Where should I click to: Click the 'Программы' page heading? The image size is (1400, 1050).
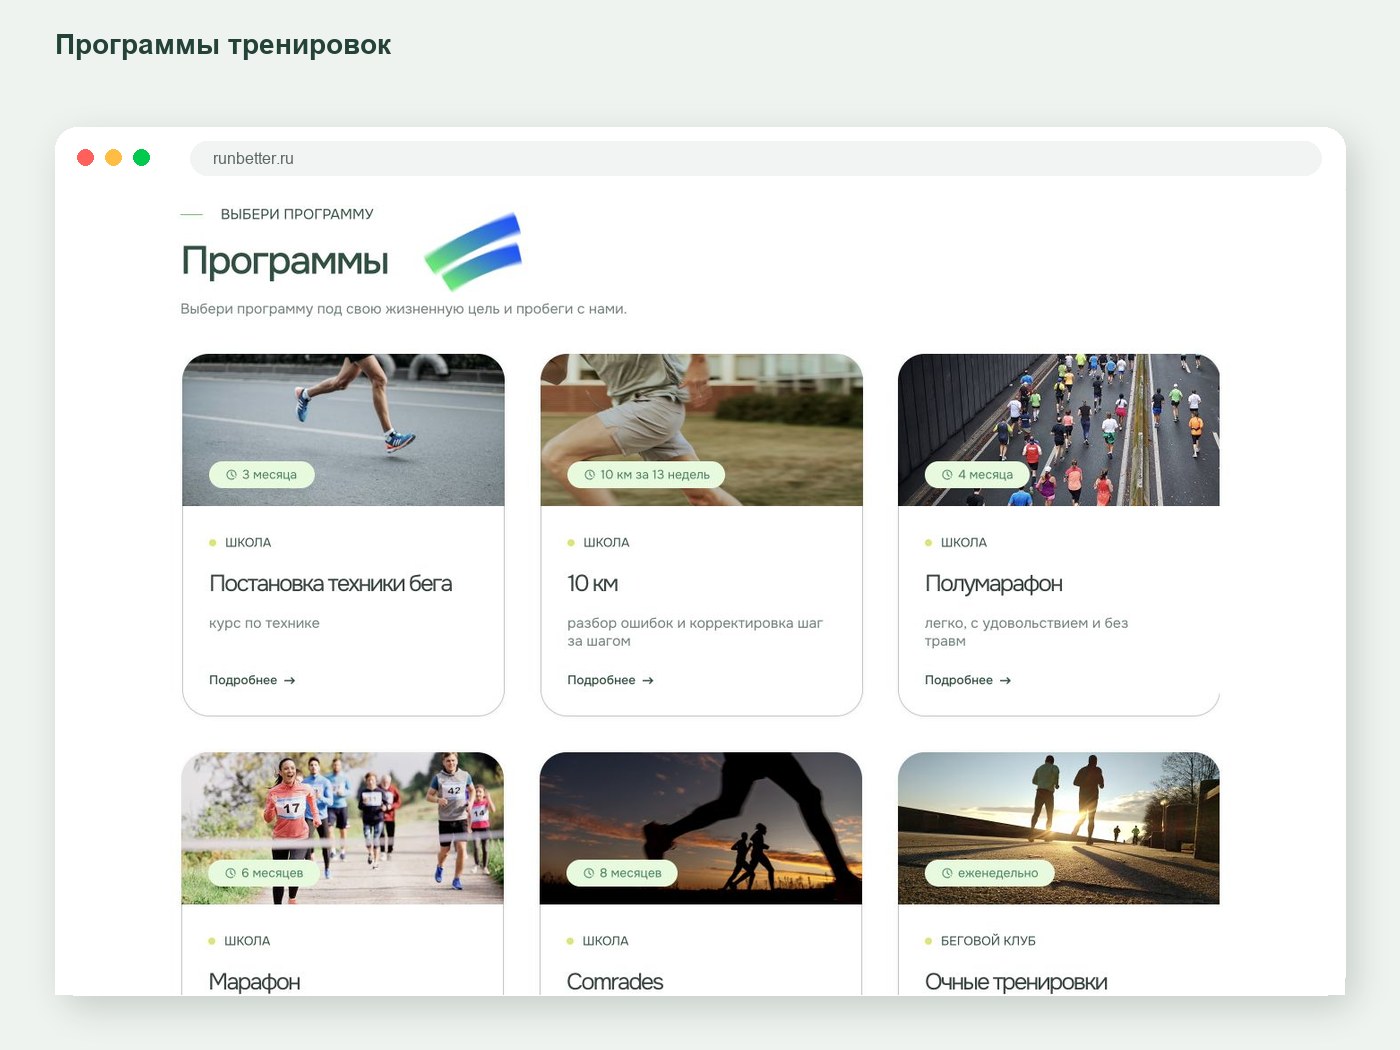pos(285,261)
